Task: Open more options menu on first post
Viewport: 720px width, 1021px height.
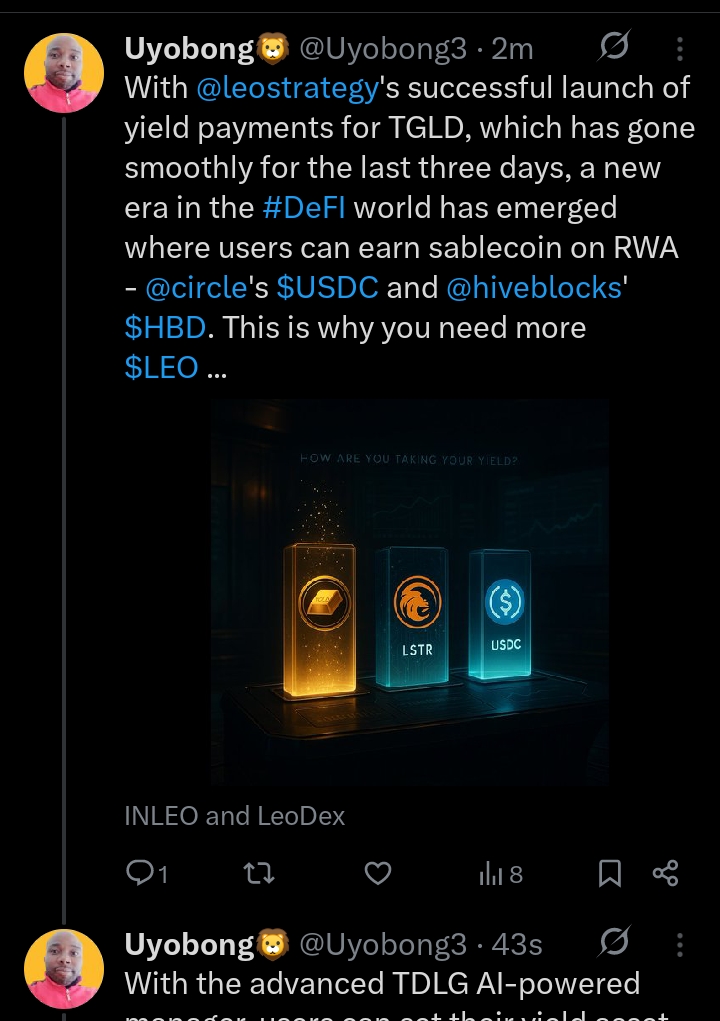Action: click(x=680, y=48)
